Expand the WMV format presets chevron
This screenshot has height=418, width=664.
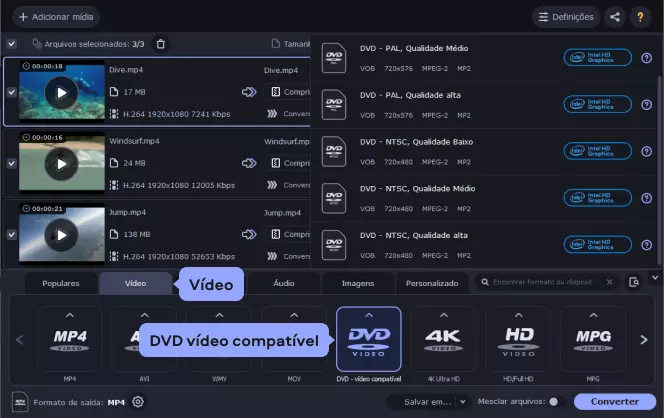tap(219, 315)
